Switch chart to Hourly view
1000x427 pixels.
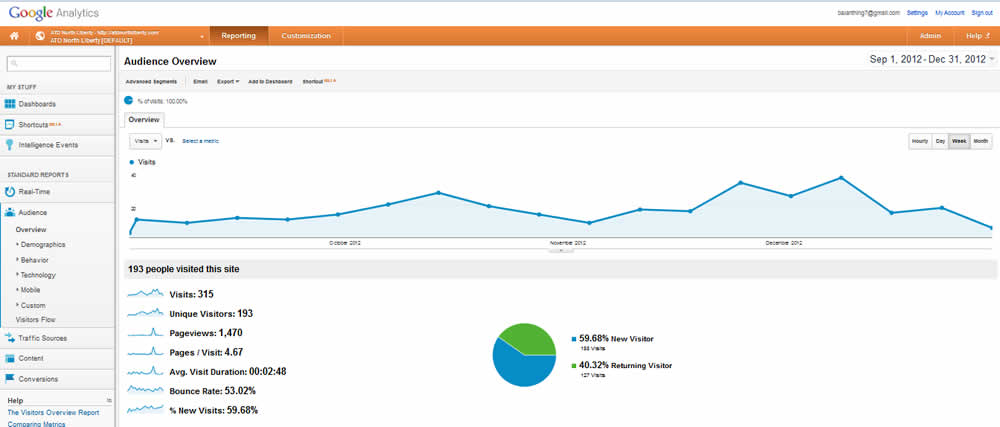[919, 142]
